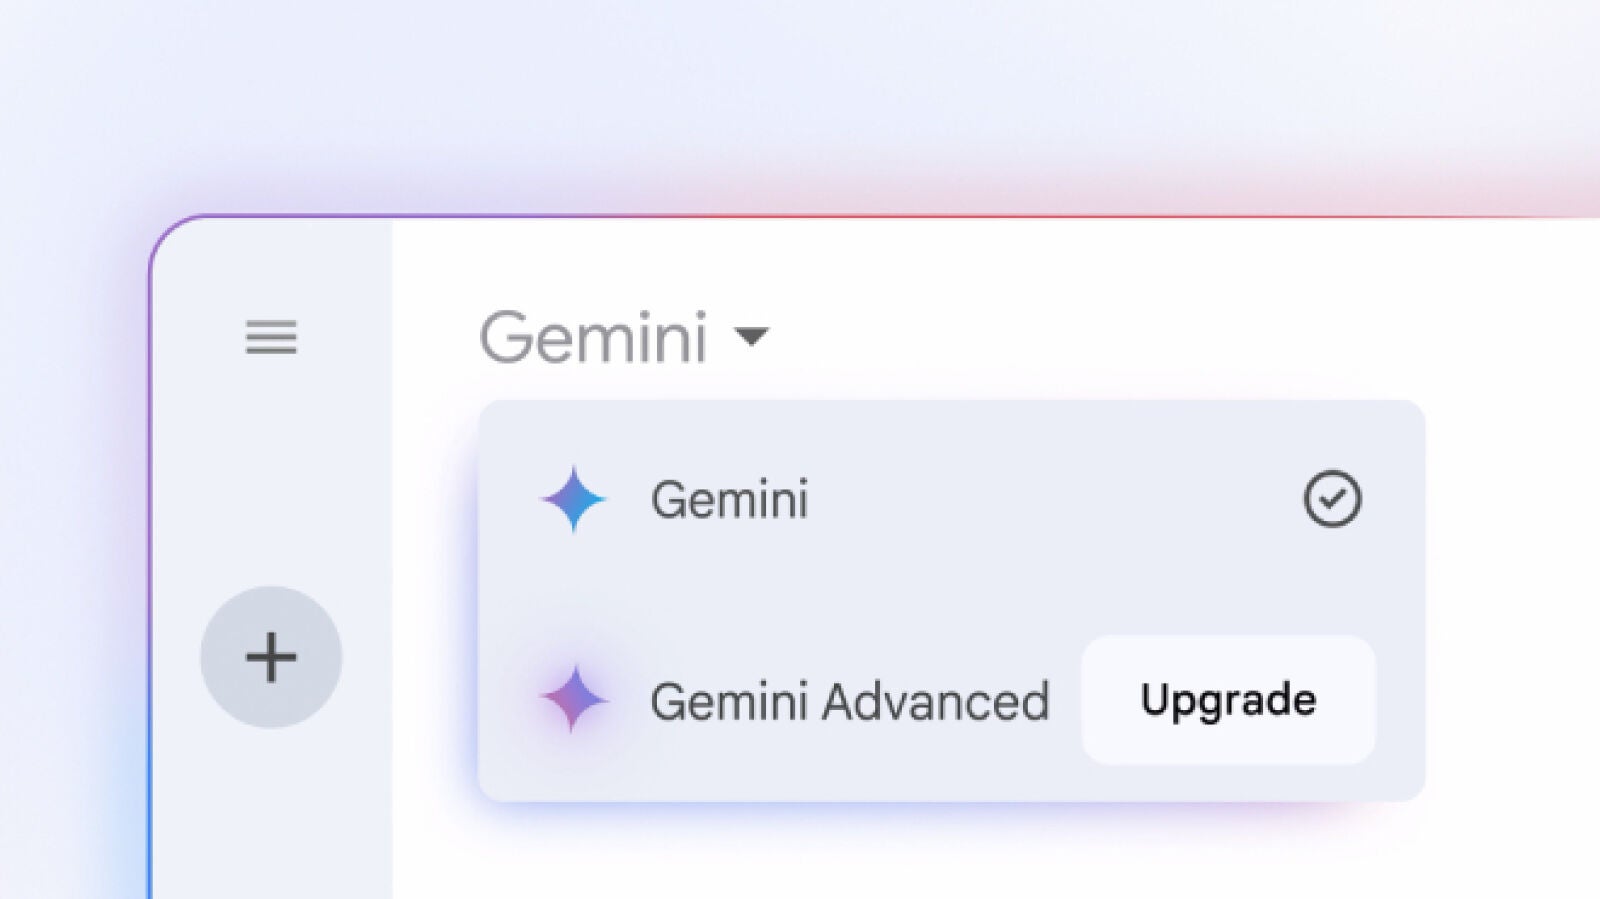Close the model list via the down triangle
The image size is (1600, 899).
coord(751,336)
